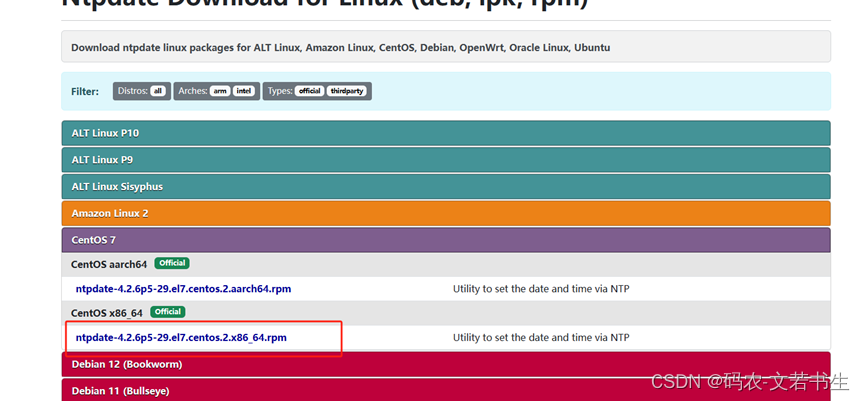Expand the Debian 11 (Bullseye) section
The height and width of the screenshot is (401, 865).
pos(446,390)
